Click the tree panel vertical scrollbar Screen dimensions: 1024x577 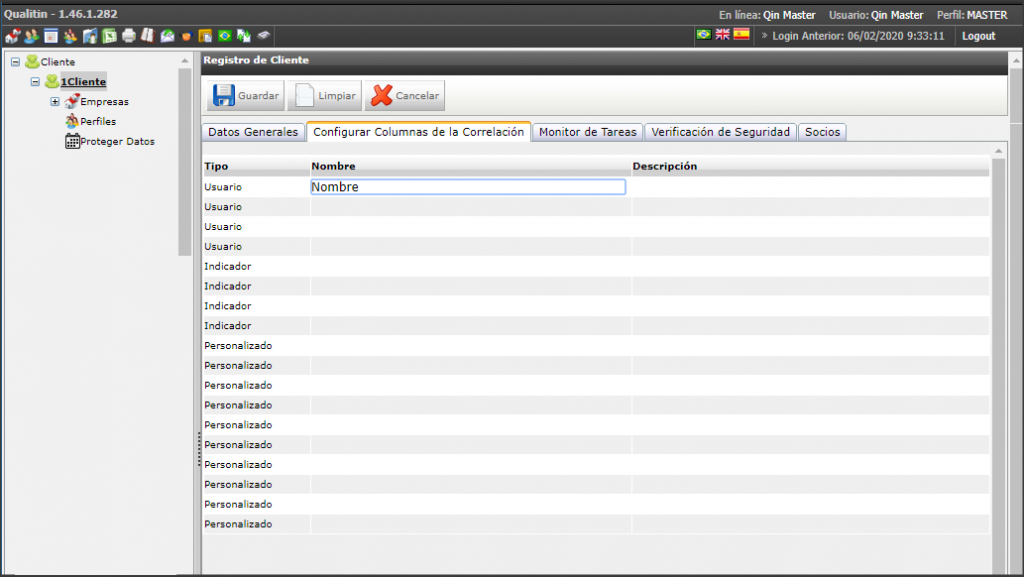tap(184, 161)
